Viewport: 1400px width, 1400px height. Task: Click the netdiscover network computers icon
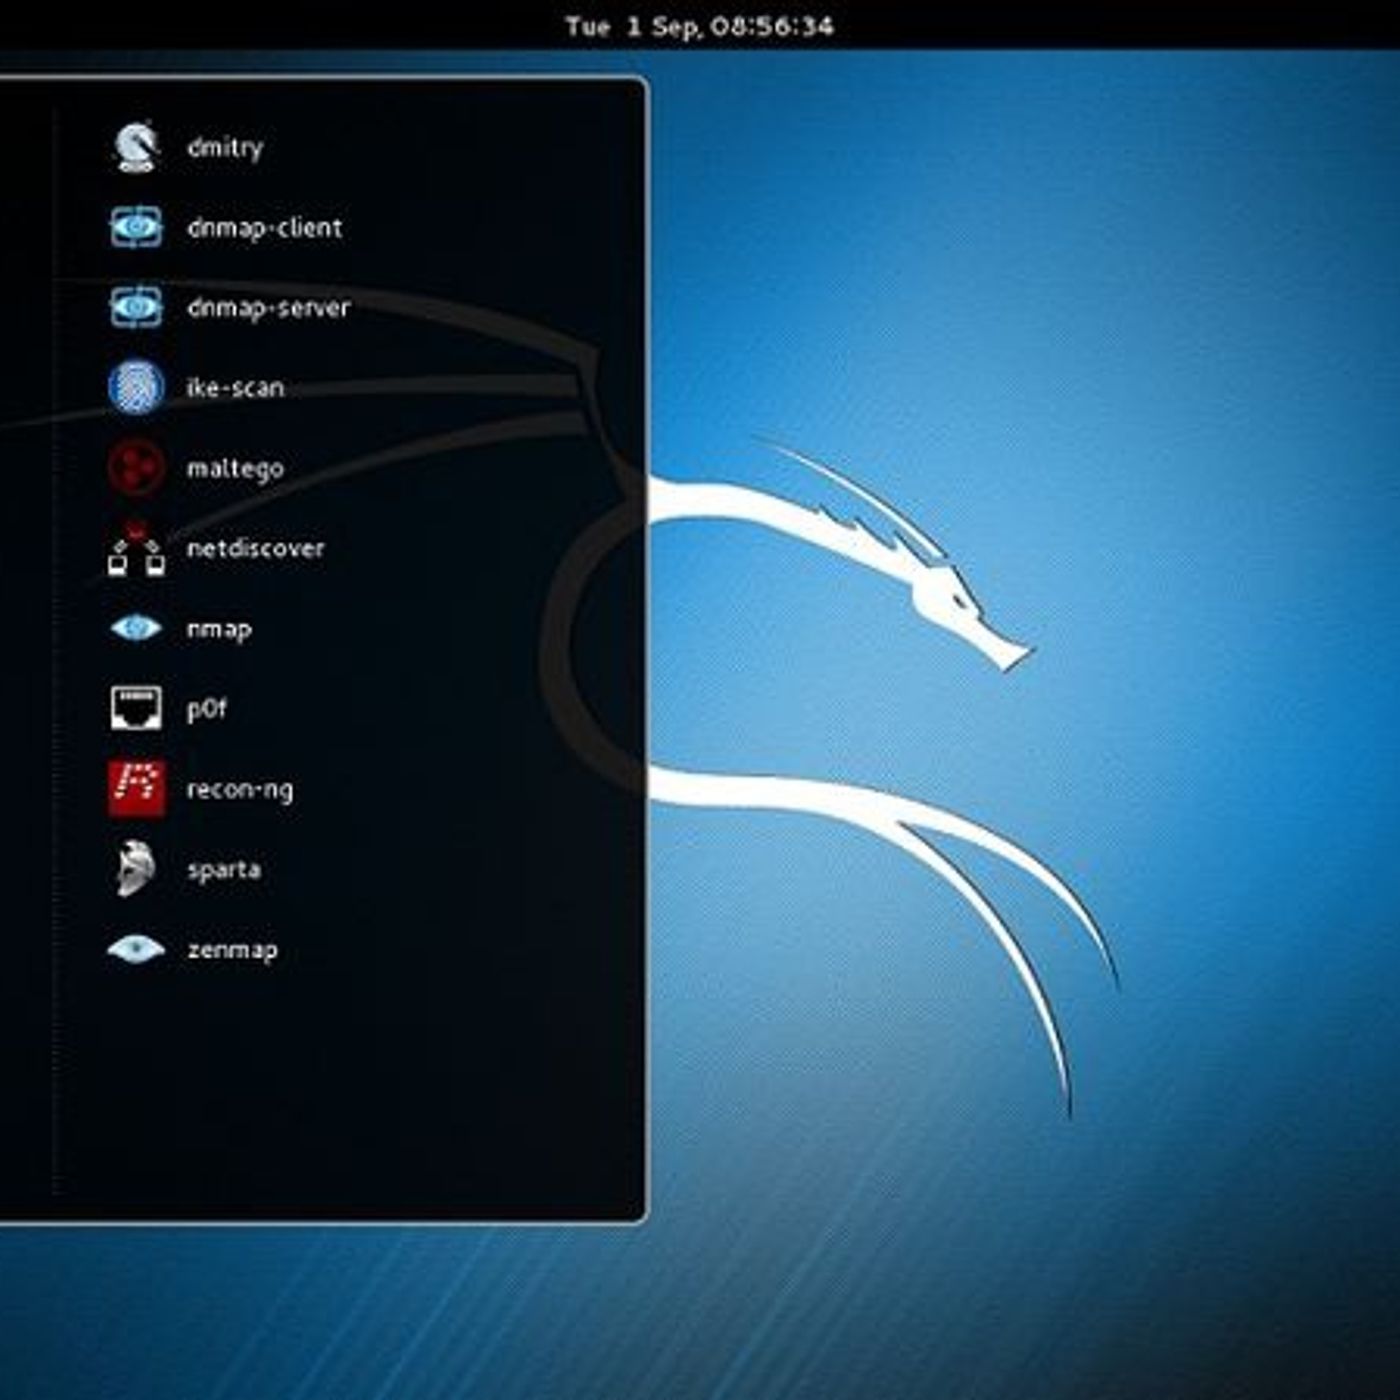(135, 549)
